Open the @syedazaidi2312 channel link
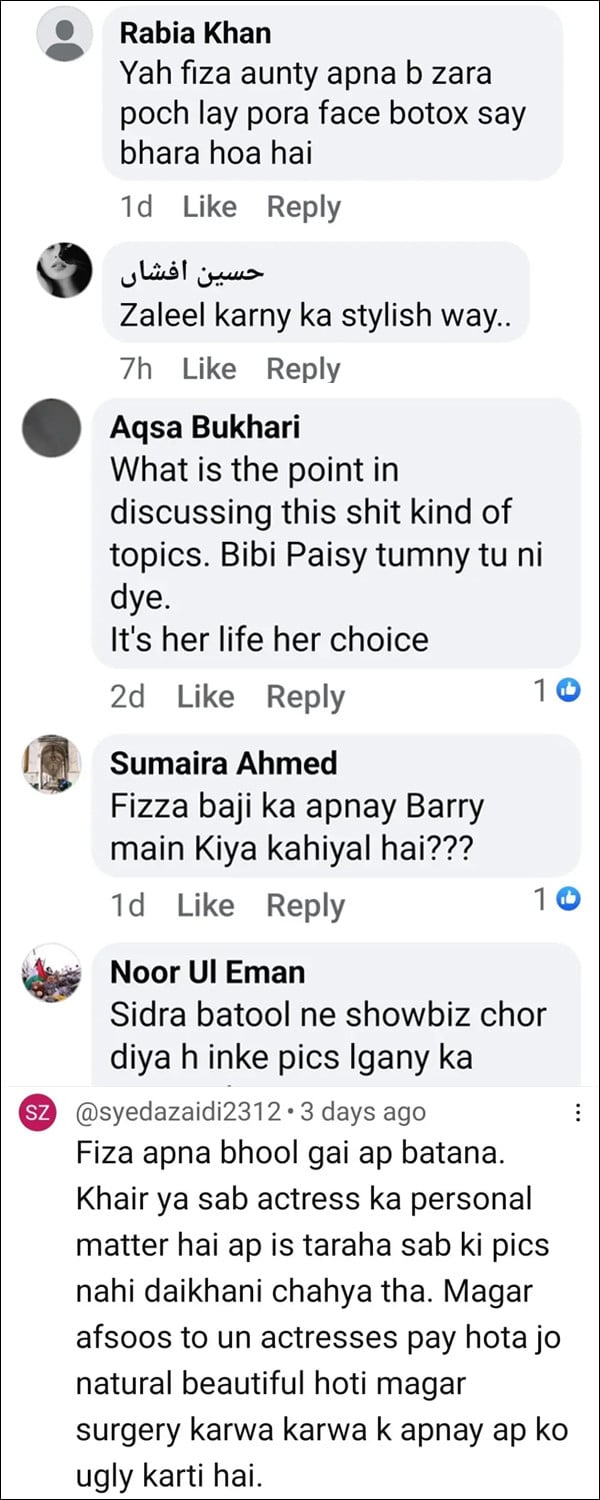The width and height of the screenshot is (600, 1500). [169, 1111]
